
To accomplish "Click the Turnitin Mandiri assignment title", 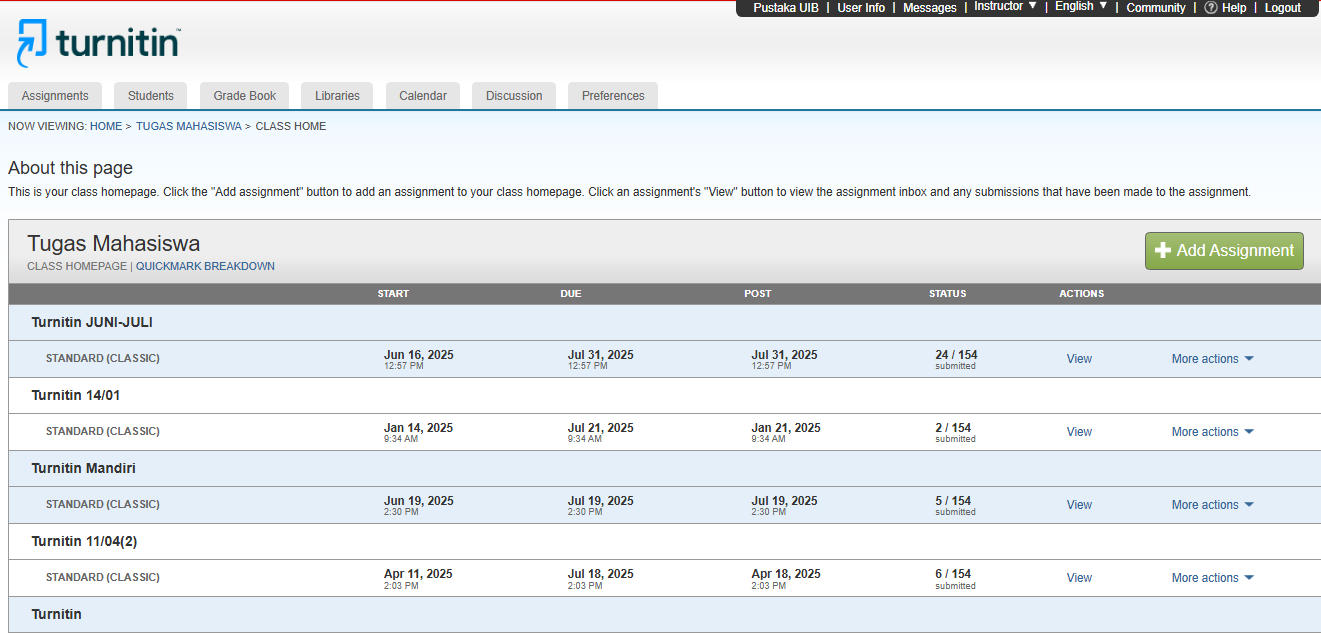I will click(x=84, y=468).
